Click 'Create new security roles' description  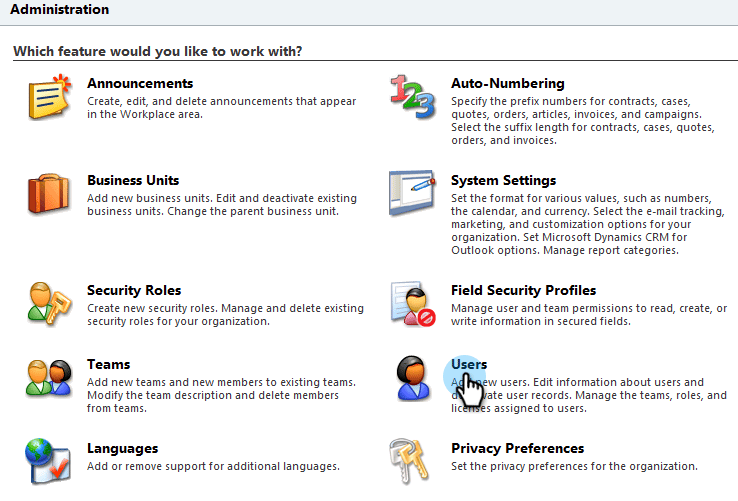225,315
